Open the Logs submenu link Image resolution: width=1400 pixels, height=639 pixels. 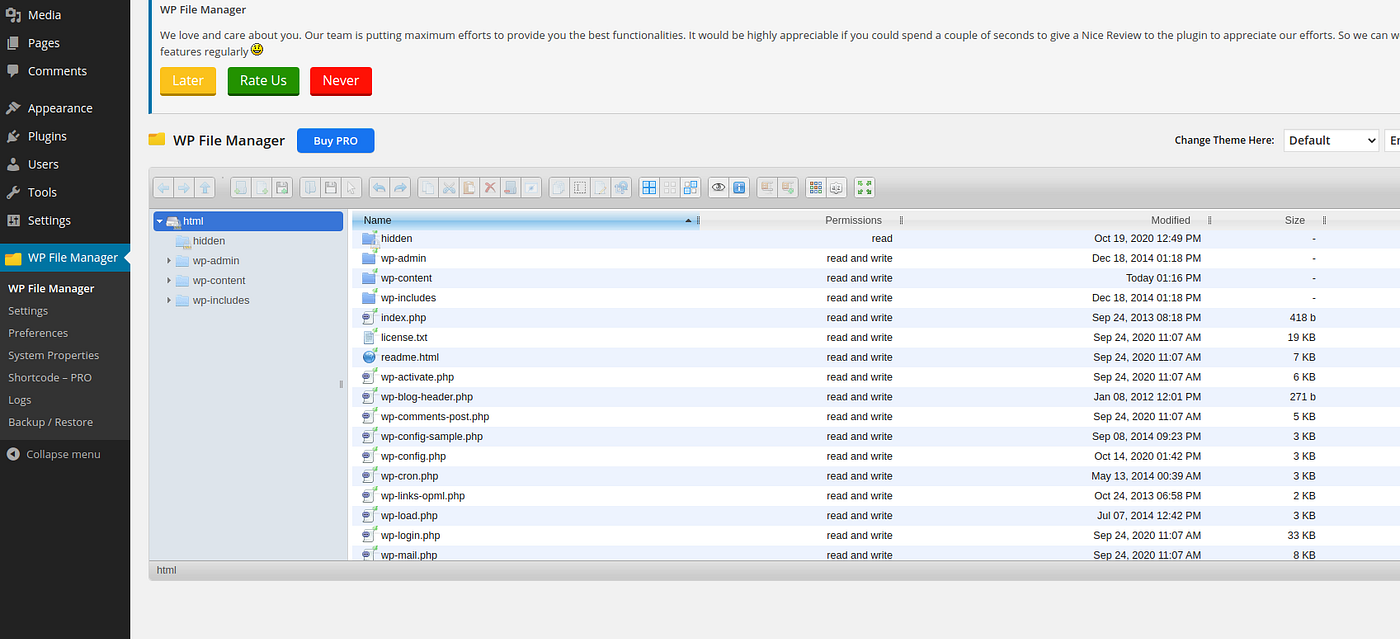point(20,400)
